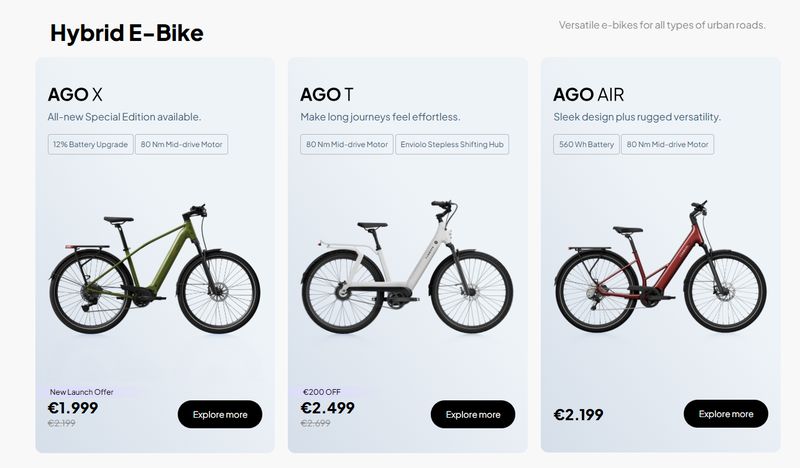Click the €200 OFF badge
Viewport: 800px width, 468px height.
(323, 392)
